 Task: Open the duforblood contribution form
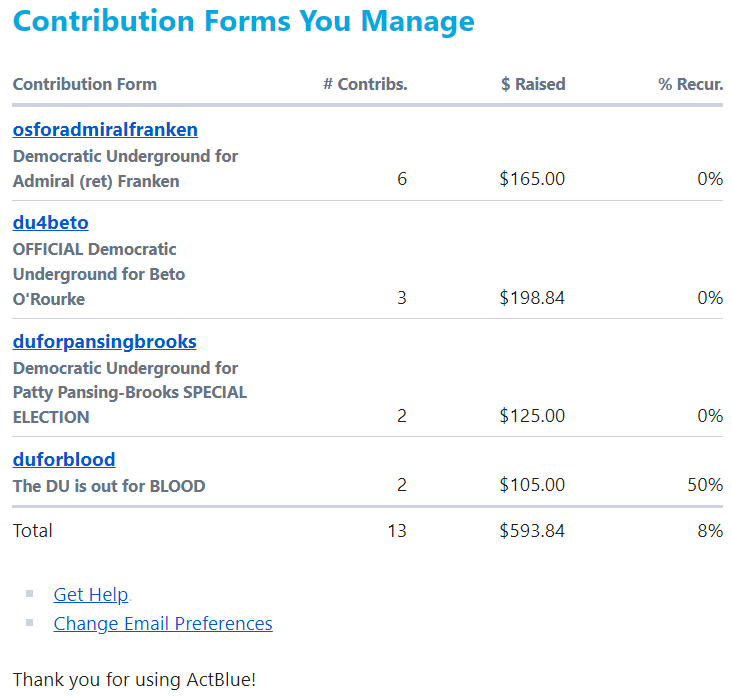coord(64,460)
